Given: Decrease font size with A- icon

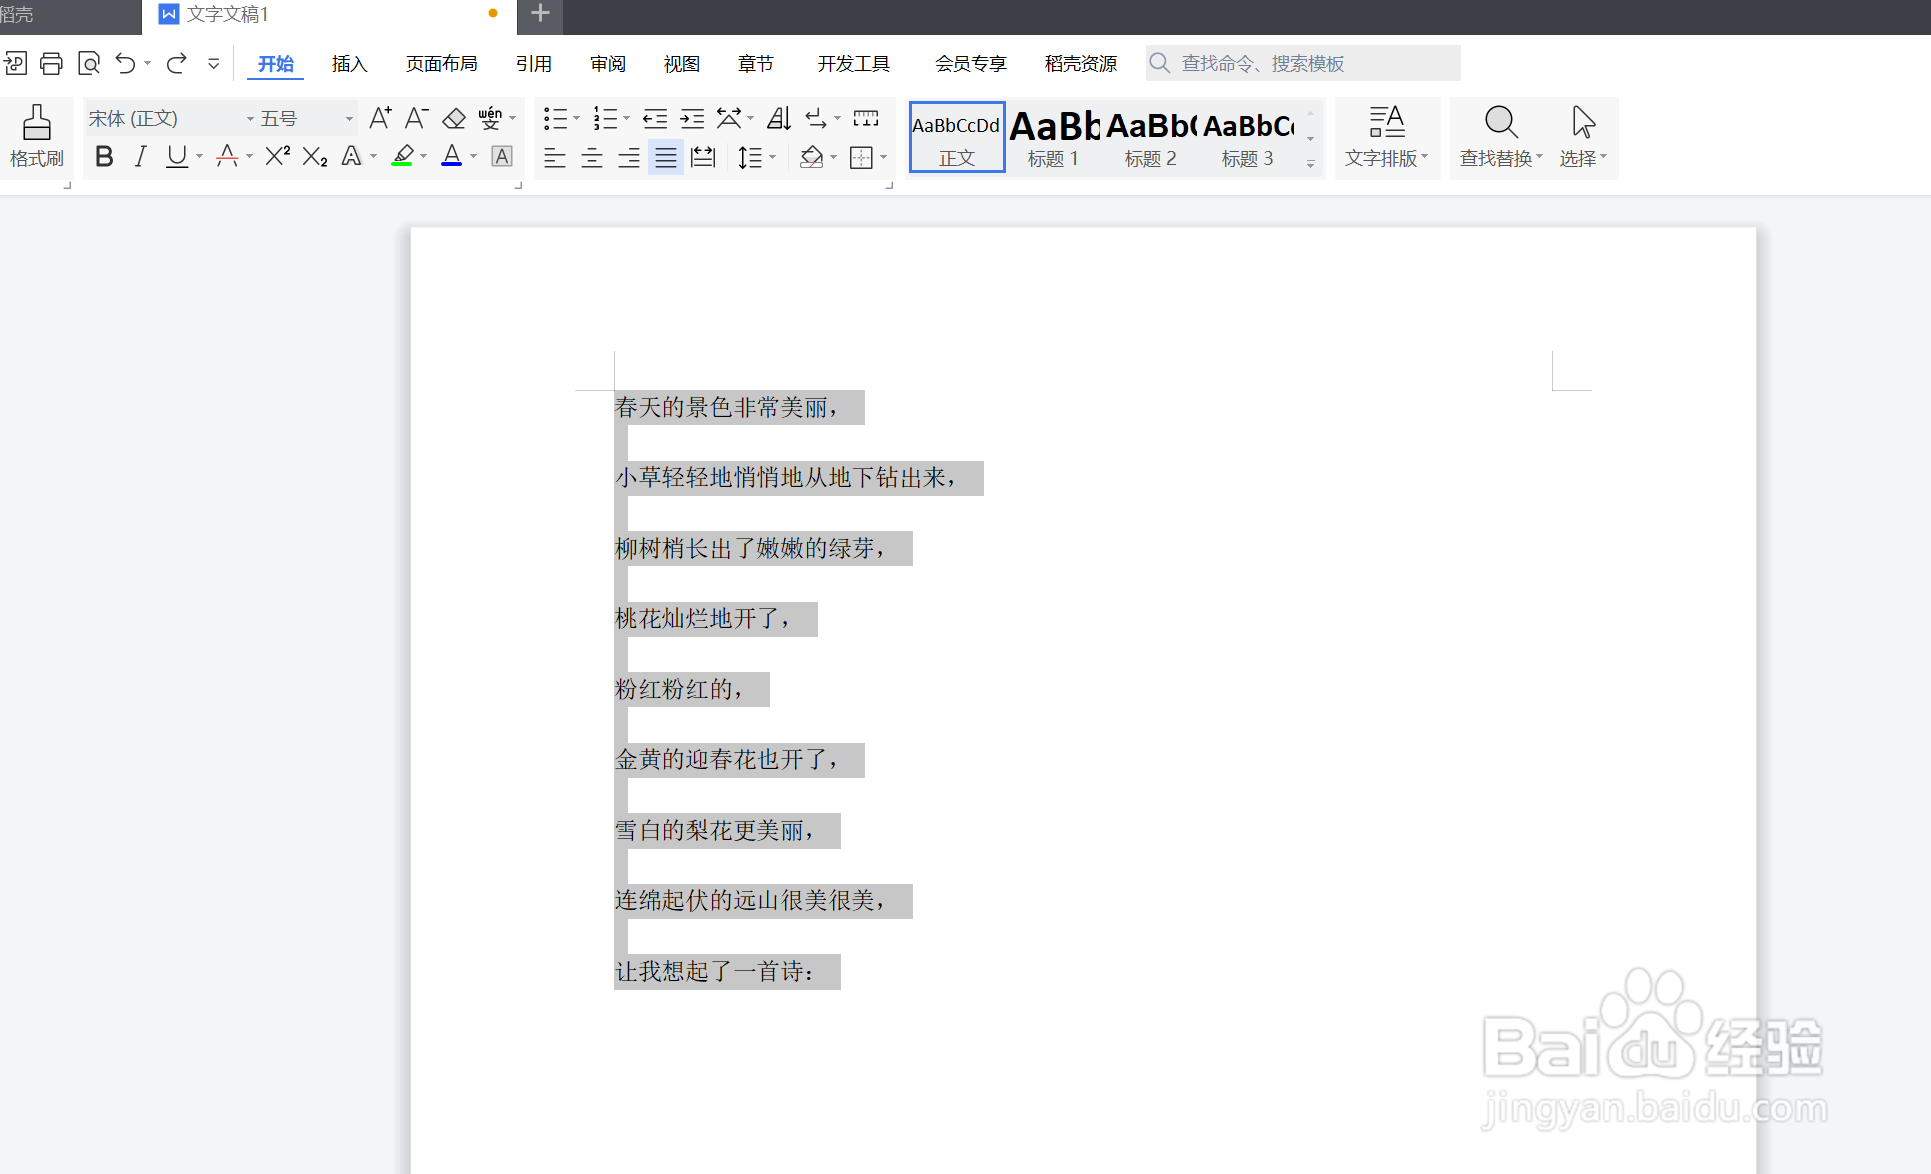Looking at the screenshot, I should pos(417,119).
